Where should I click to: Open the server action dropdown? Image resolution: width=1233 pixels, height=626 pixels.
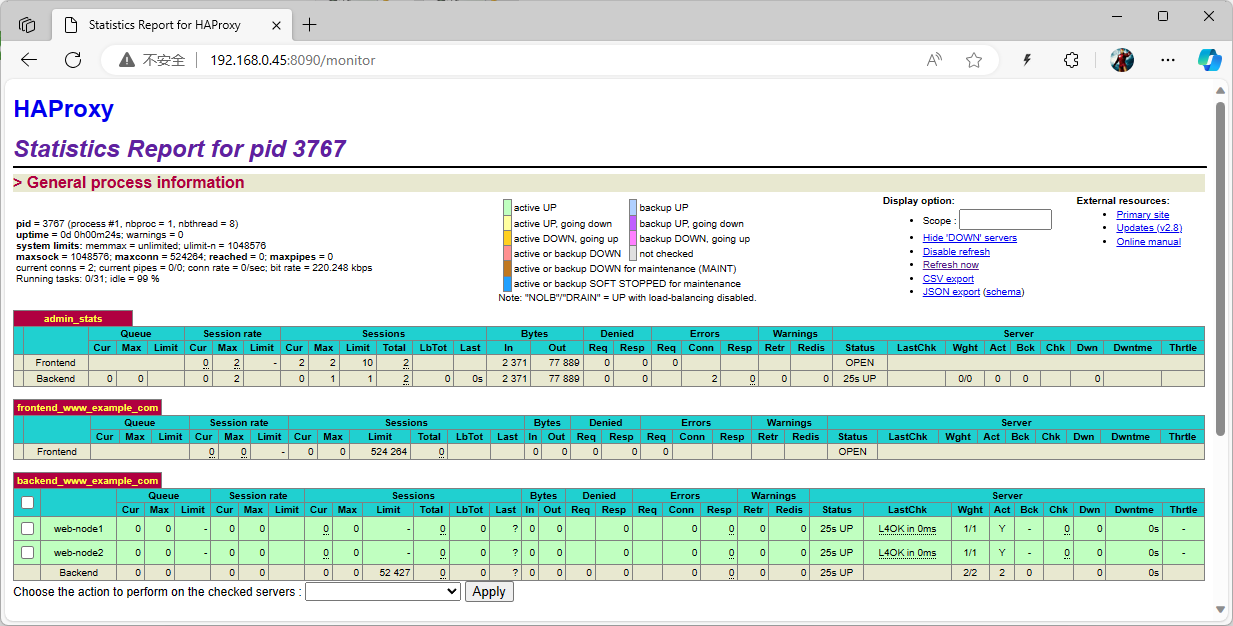click(382, 592)
